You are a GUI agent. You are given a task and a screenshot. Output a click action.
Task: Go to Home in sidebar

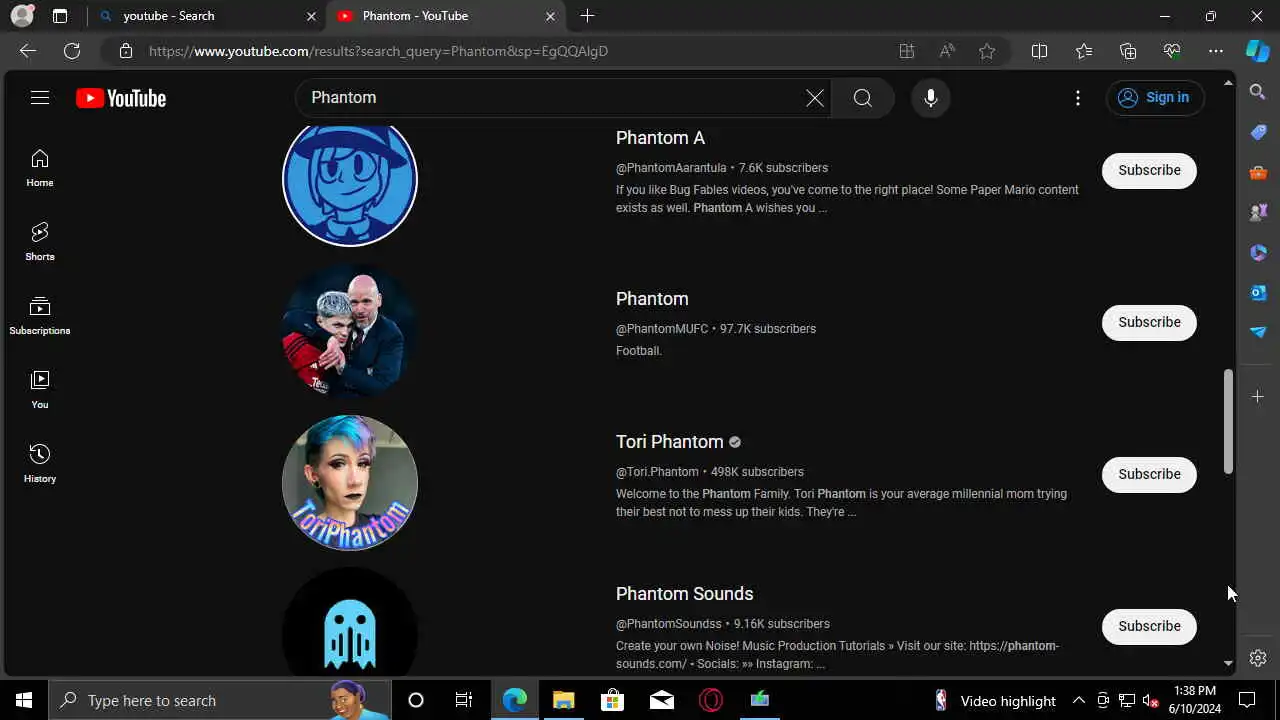[40, 168]
